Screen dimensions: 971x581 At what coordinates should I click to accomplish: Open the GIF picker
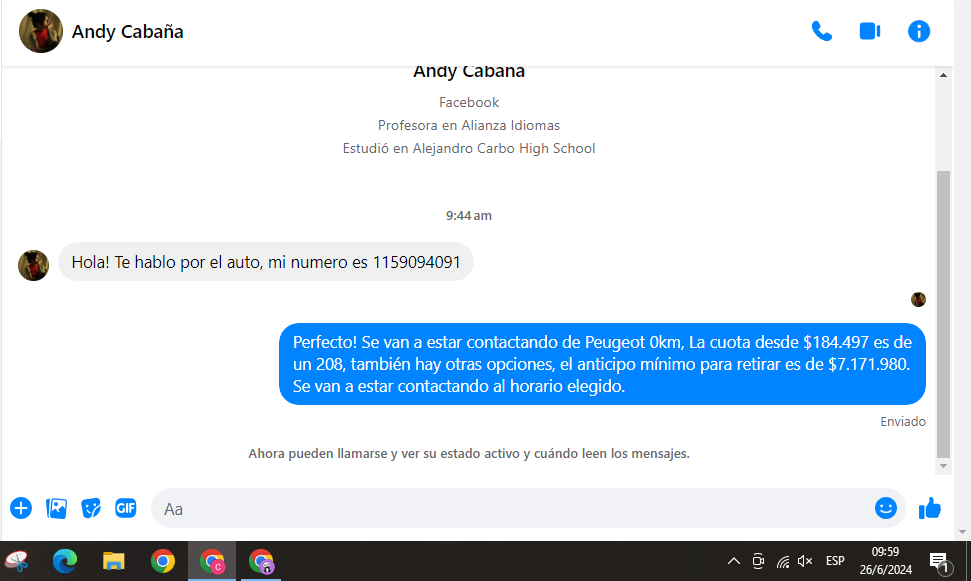(x=126, y=509)
